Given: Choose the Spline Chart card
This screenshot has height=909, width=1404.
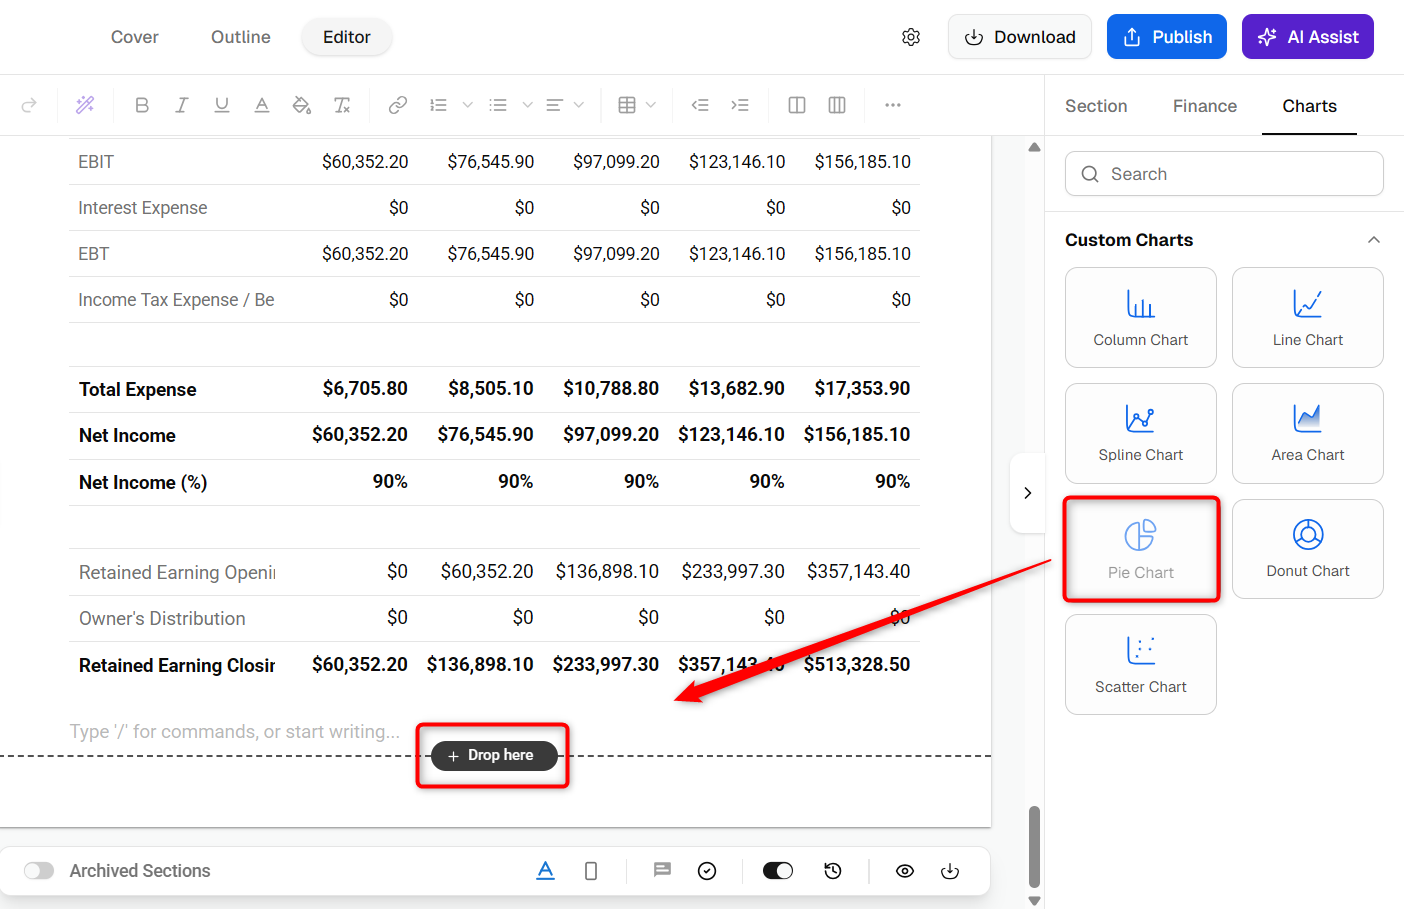Looking at the screenshot, I should pos(1141,433).
